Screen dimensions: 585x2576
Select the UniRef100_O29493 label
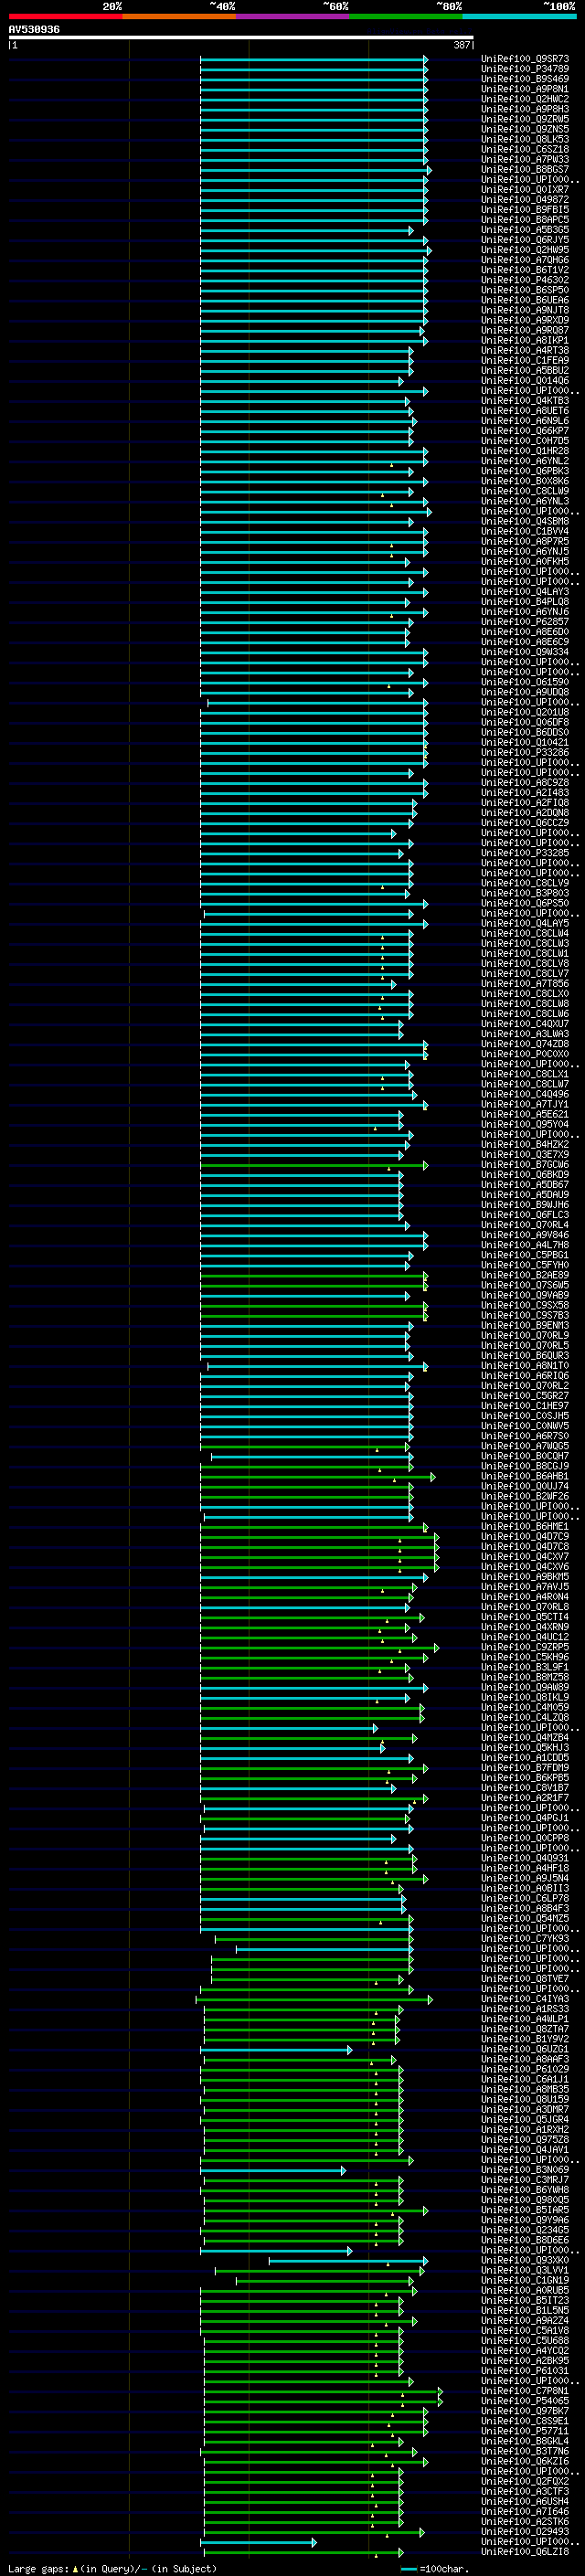point(525,2532)
